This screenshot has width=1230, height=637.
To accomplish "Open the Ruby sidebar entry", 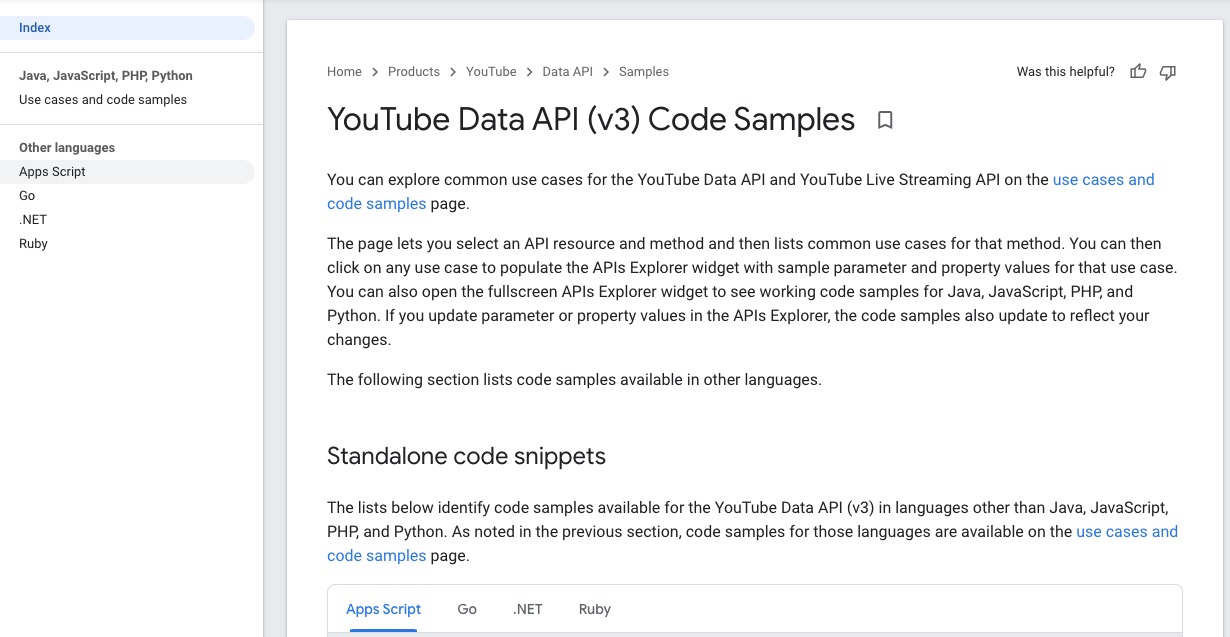I will click(33, 243).
